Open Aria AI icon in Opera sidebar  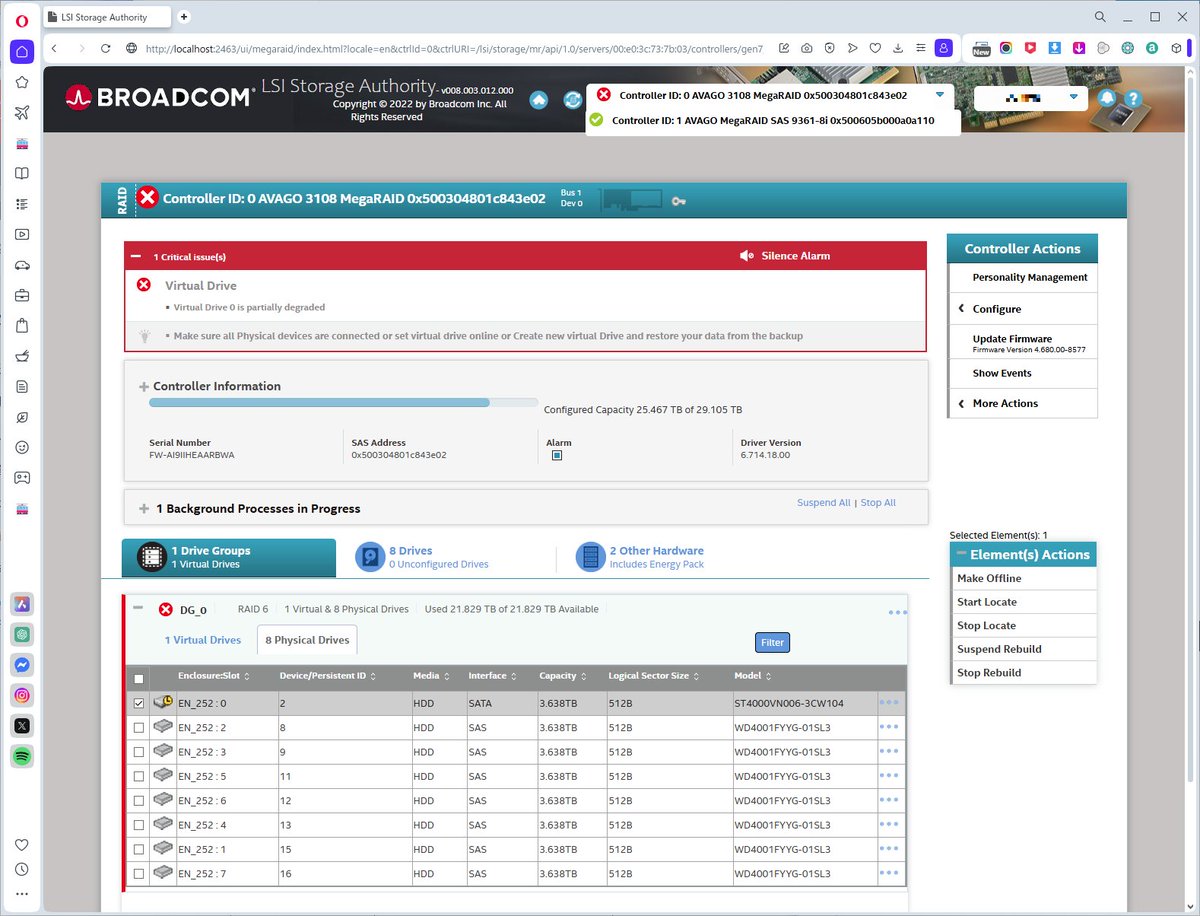tap(22, 604)
